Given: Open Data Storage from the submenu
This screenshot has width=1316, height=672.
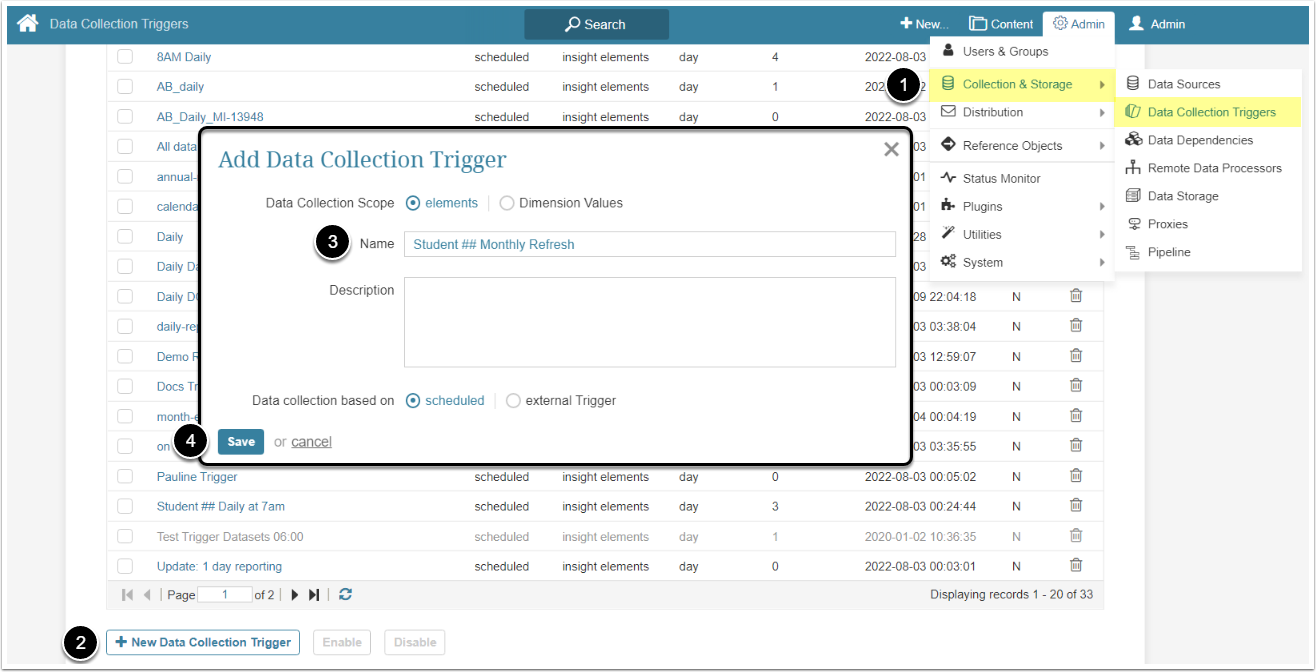Looking at the screenshot, I should (x=1182, y=196).
